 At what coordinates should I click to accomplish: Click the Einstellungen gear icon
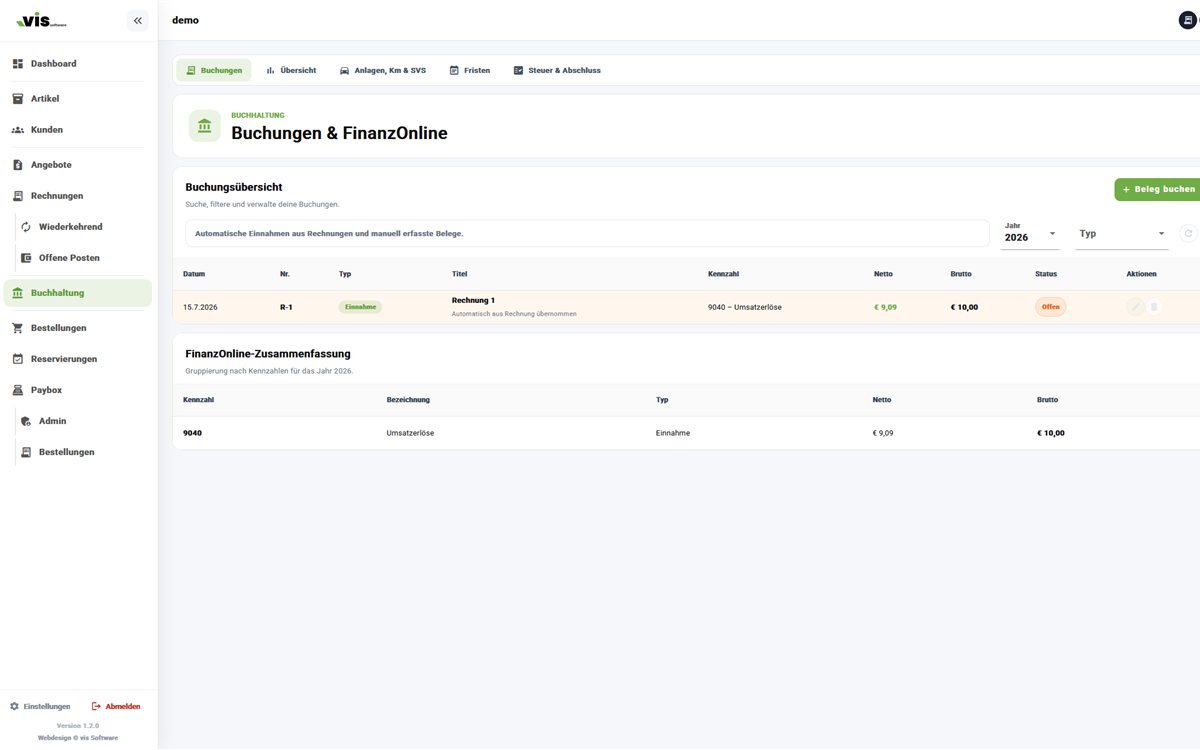14,706
